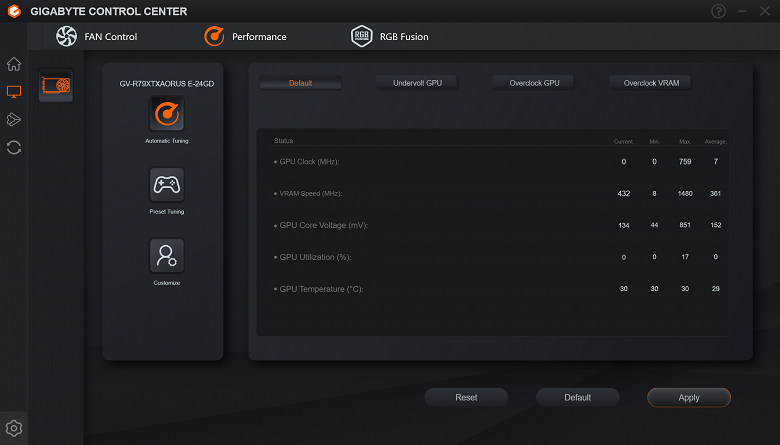Click GPU Temperature average value 29
Screen dimensions: 780x445
tap(715, 289)
